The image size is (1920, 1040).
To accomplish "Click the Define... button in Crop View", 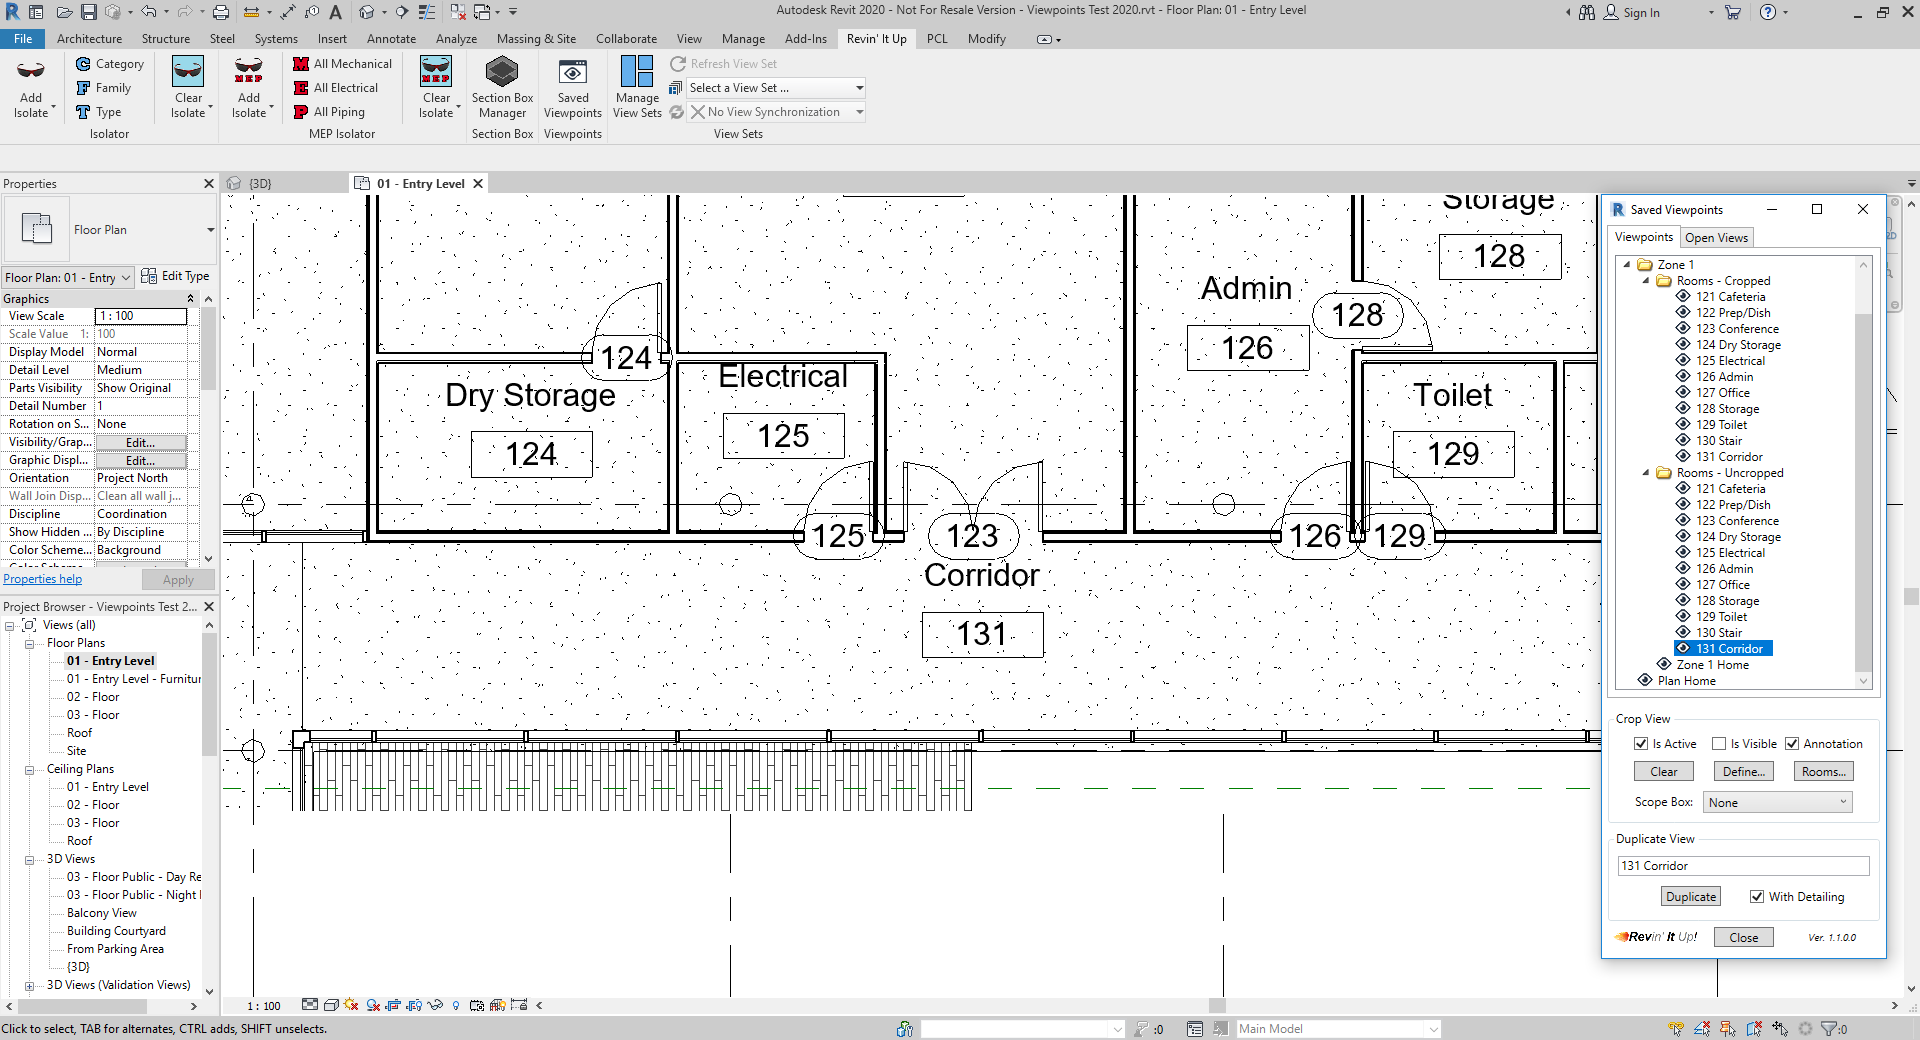I will (x=1744, y=772).
